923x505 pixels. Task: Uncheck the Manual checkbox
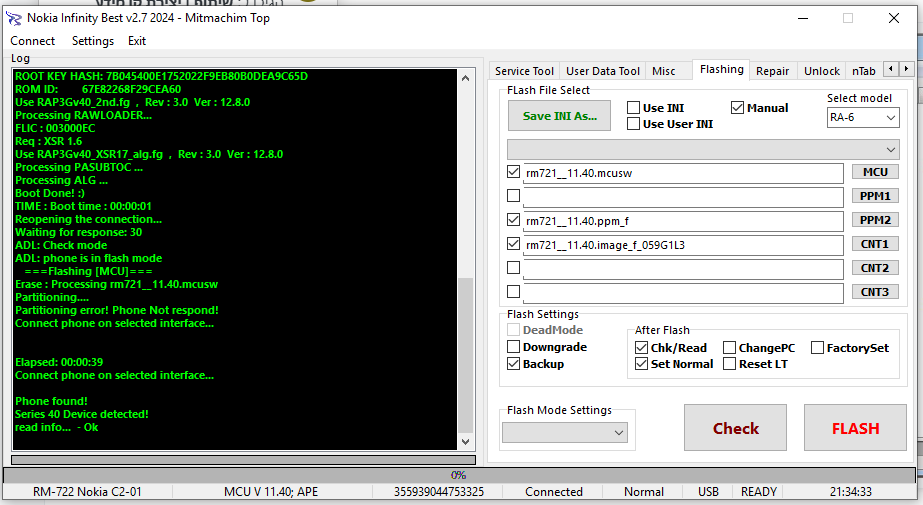tap(738, 108)
